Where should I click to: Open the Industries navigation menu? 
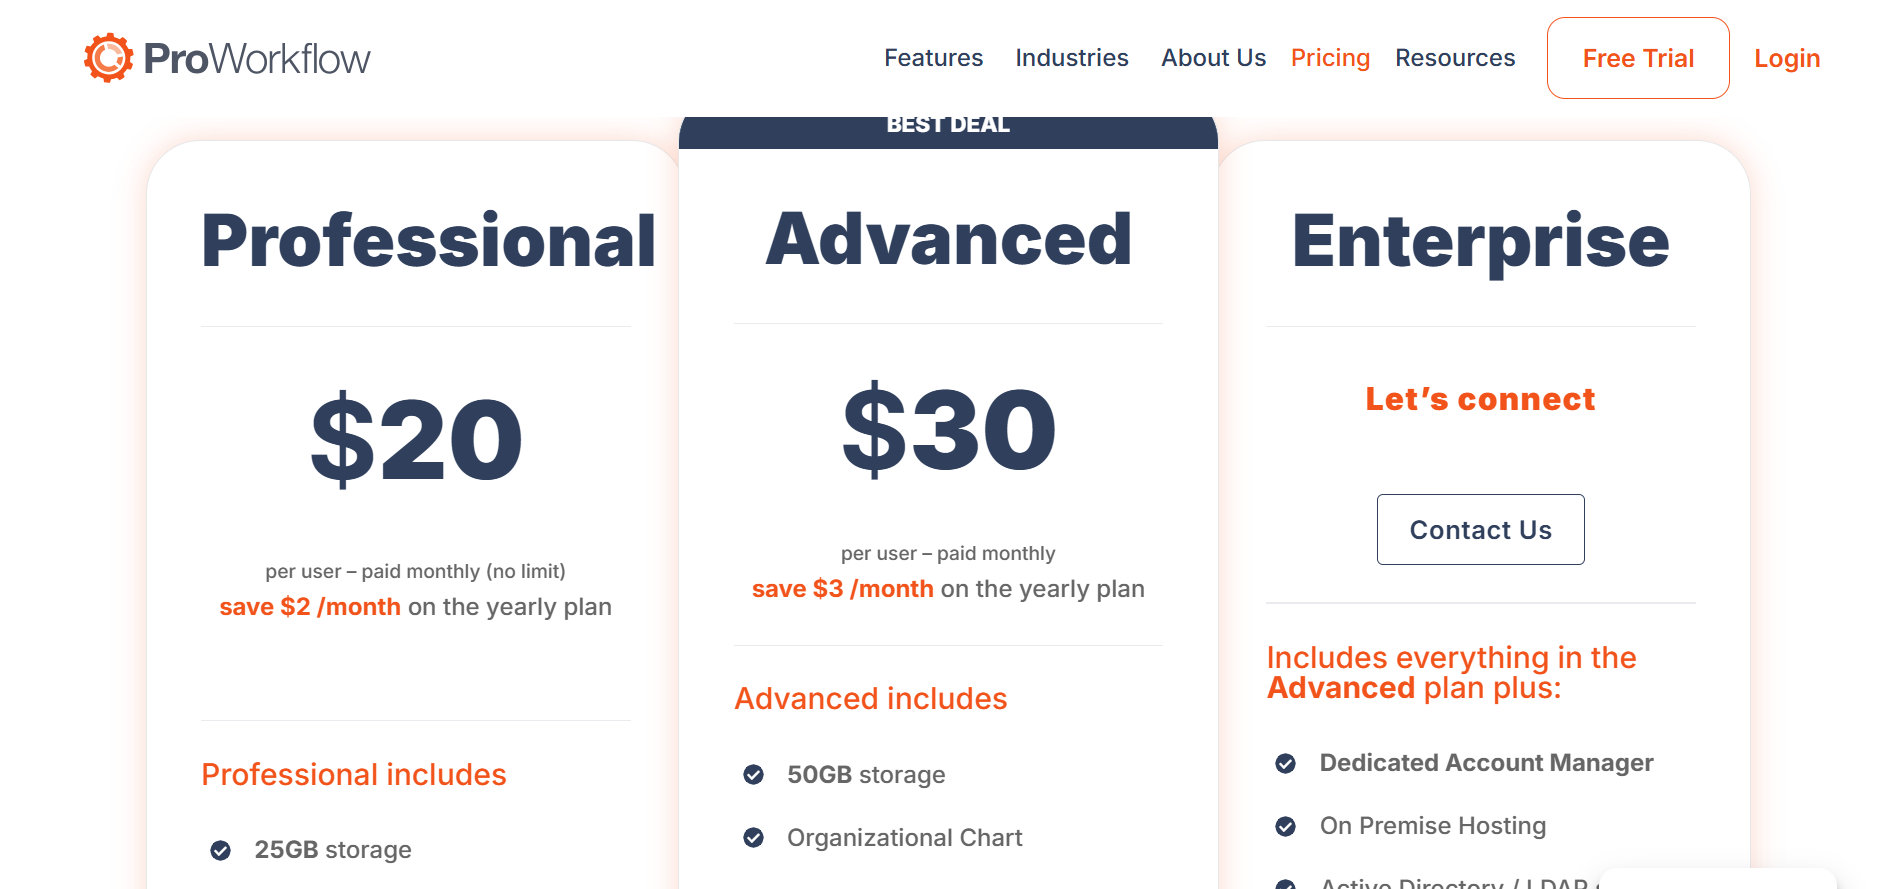(1071, 58)
